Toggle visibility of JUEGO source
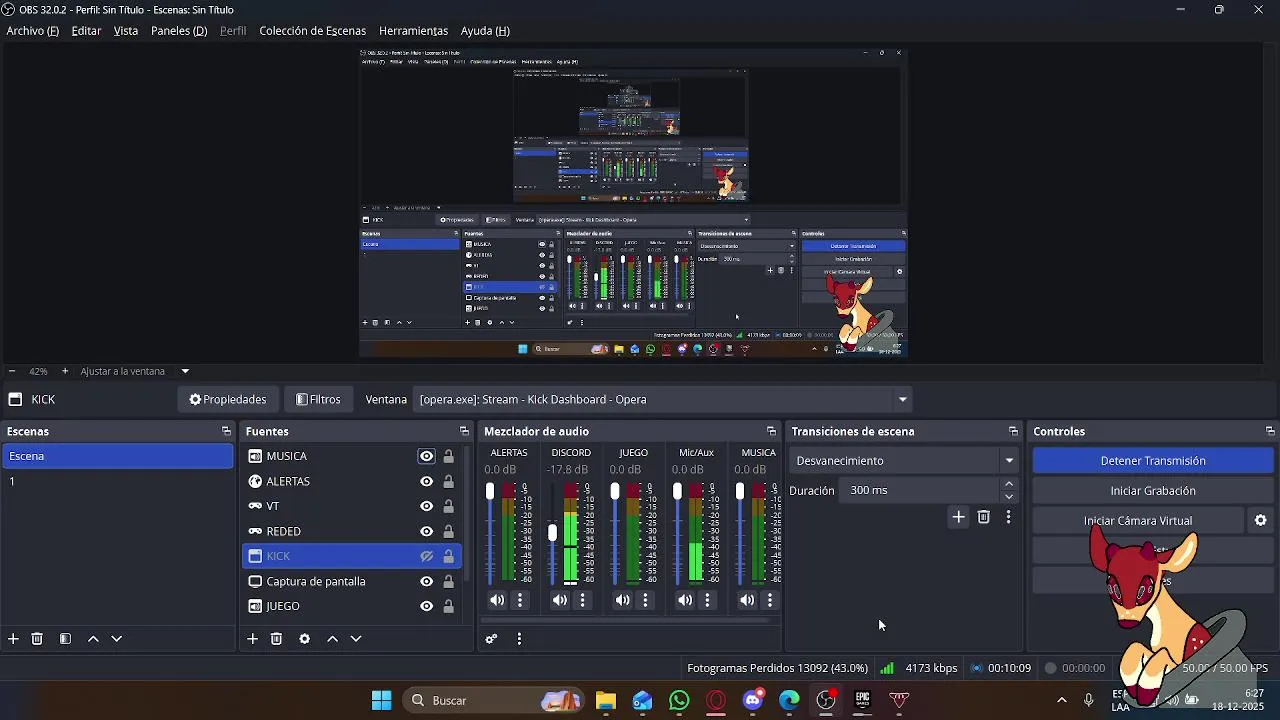 [x=427, y=606]
